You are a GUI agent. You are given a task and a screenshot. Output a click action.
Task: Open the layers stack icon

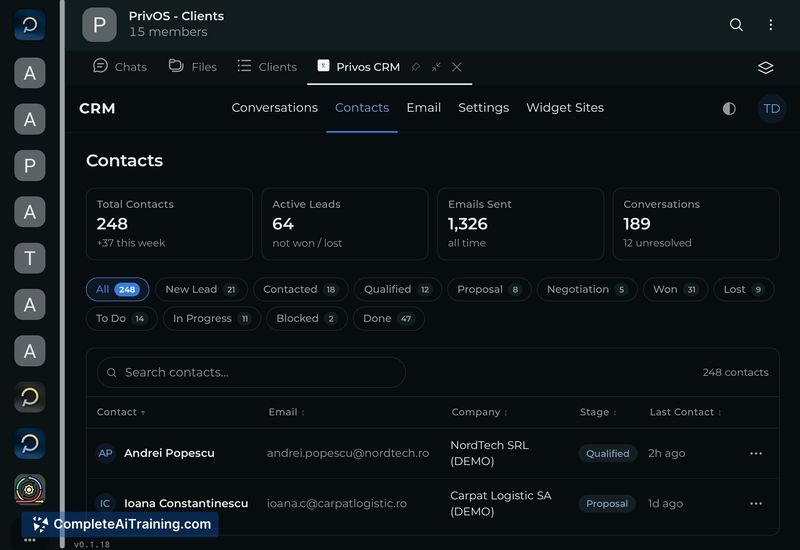[x=765, y=67]
